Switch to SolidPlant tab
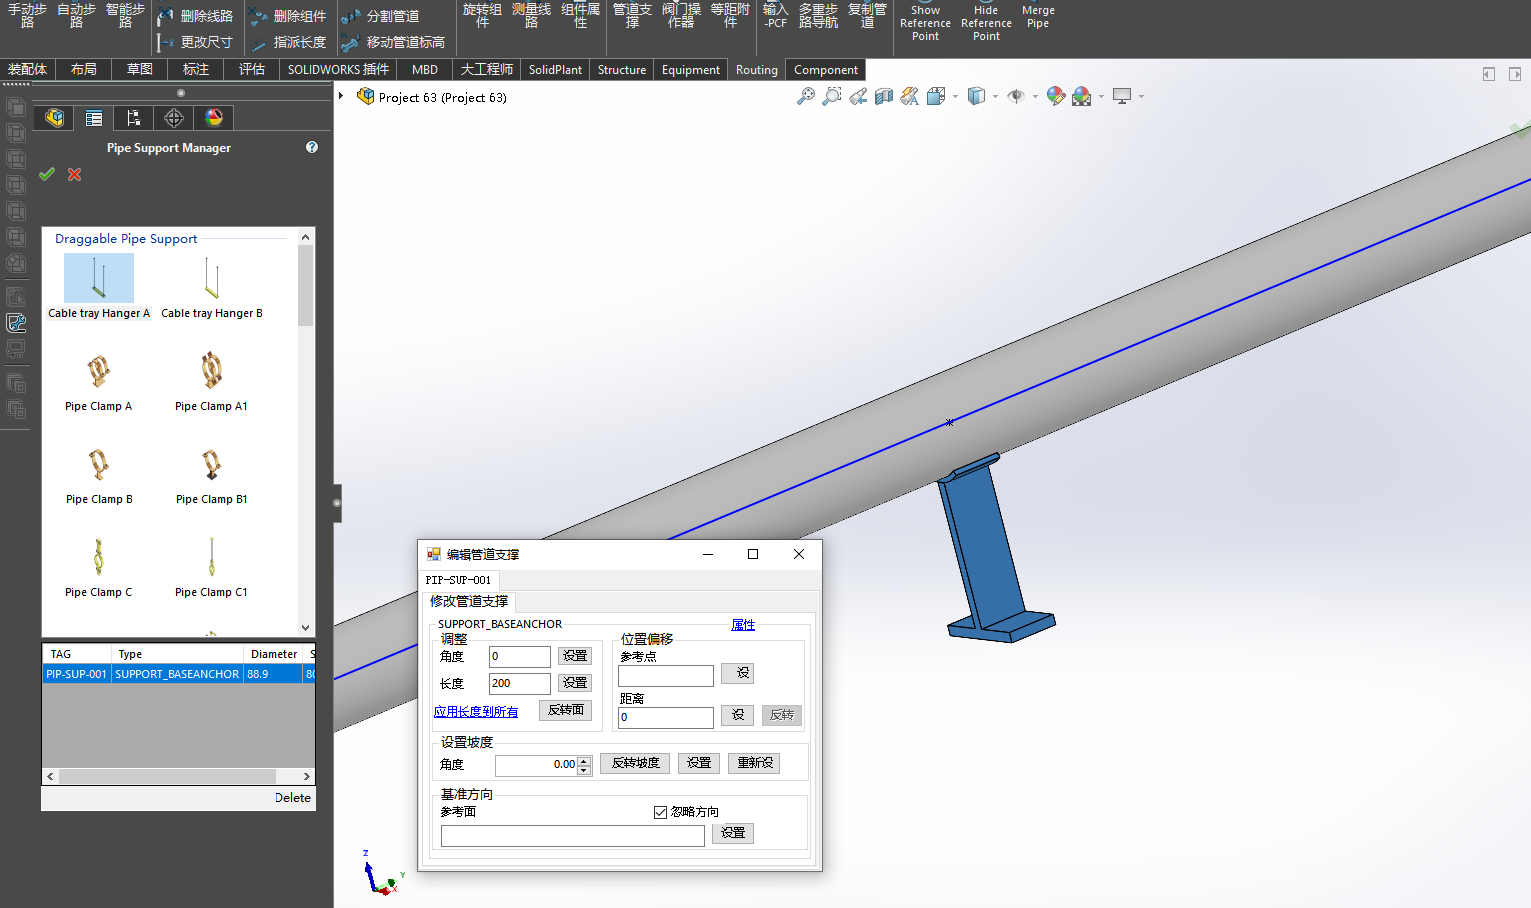 pyautogui.click(x=555, y=69)
